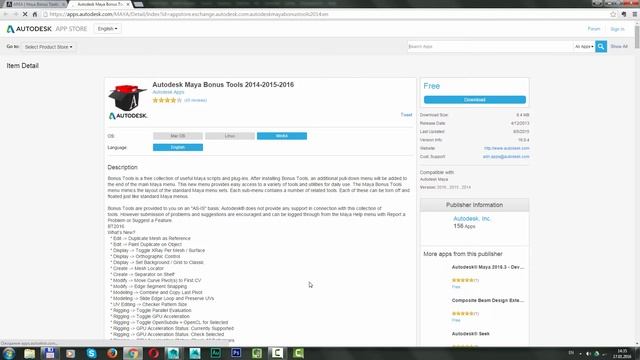Image resolution: width=640 pixels, height=360 pixels.
Task: Open File Explorer from the taskbar
Action: point(29,353)
